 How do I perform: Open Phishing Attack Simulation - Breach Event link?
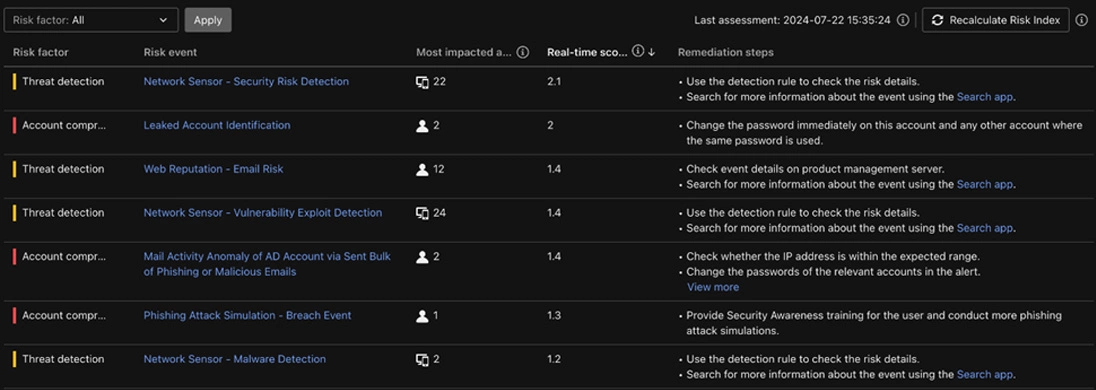click(x=247, y=316)
